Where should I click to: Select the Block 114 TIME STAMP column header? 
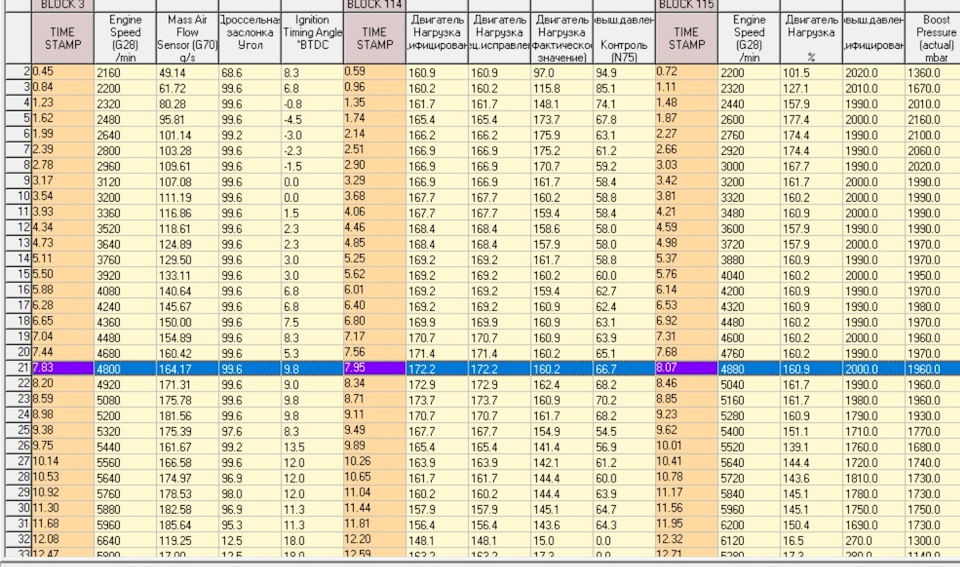374,38
